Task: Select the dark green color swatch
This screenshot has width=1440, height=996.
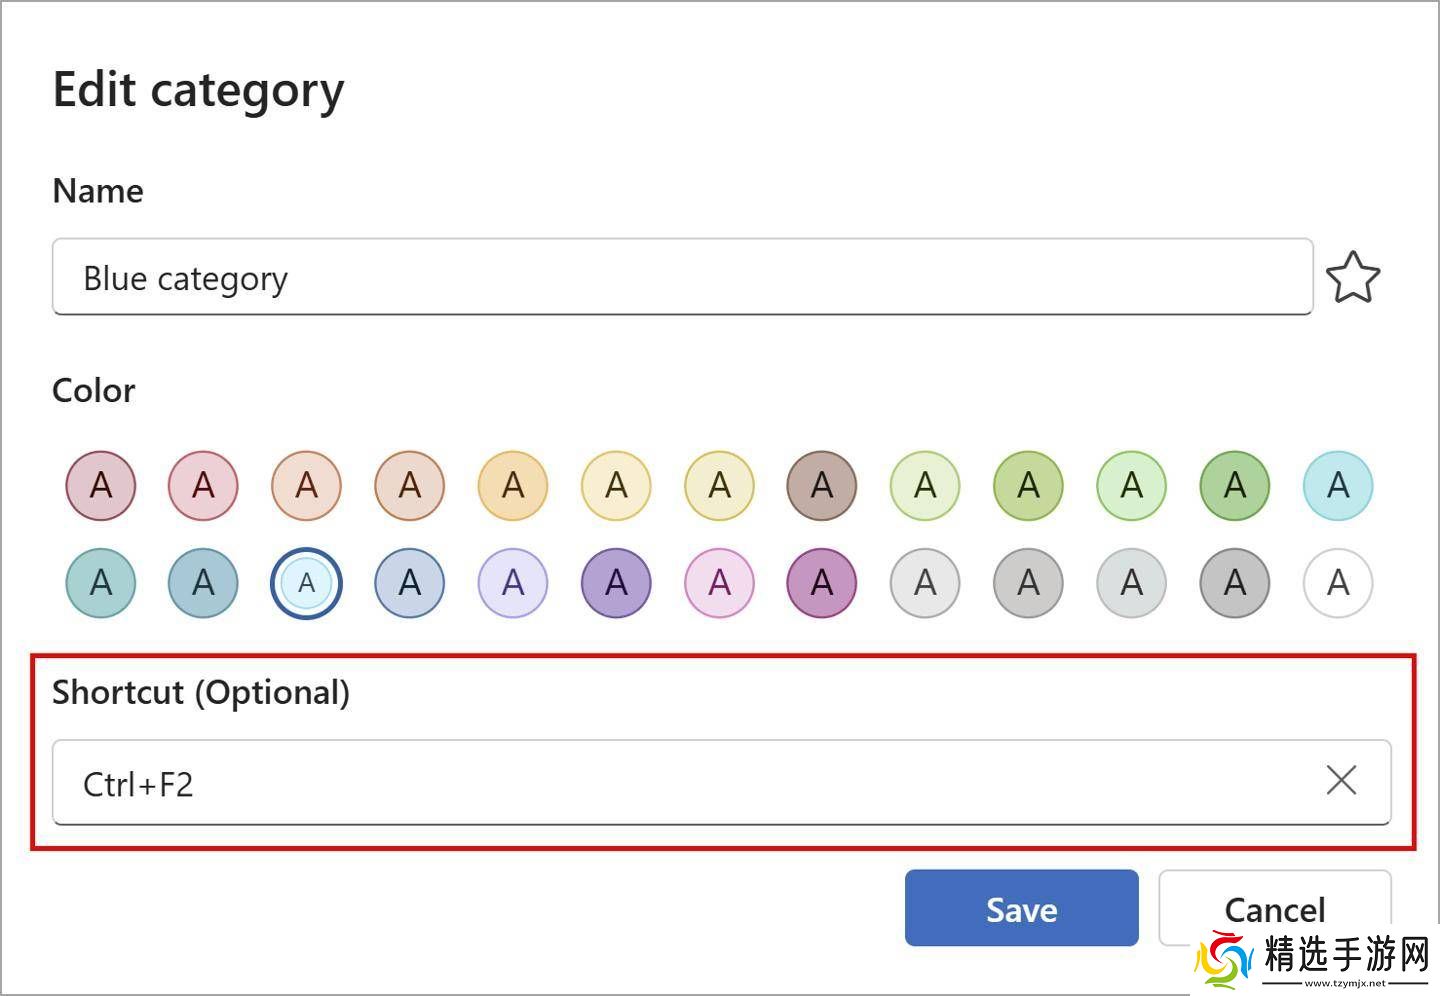Action: pyautogui.click(x=1235, y=486)
